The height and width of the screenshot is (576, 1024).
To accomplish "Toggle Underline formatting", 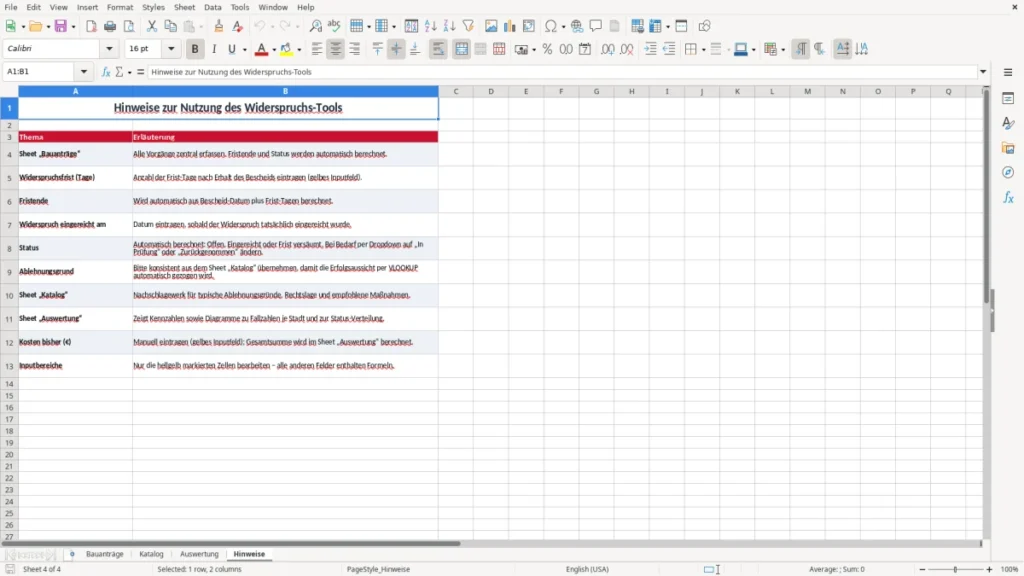I will (232, 49).
